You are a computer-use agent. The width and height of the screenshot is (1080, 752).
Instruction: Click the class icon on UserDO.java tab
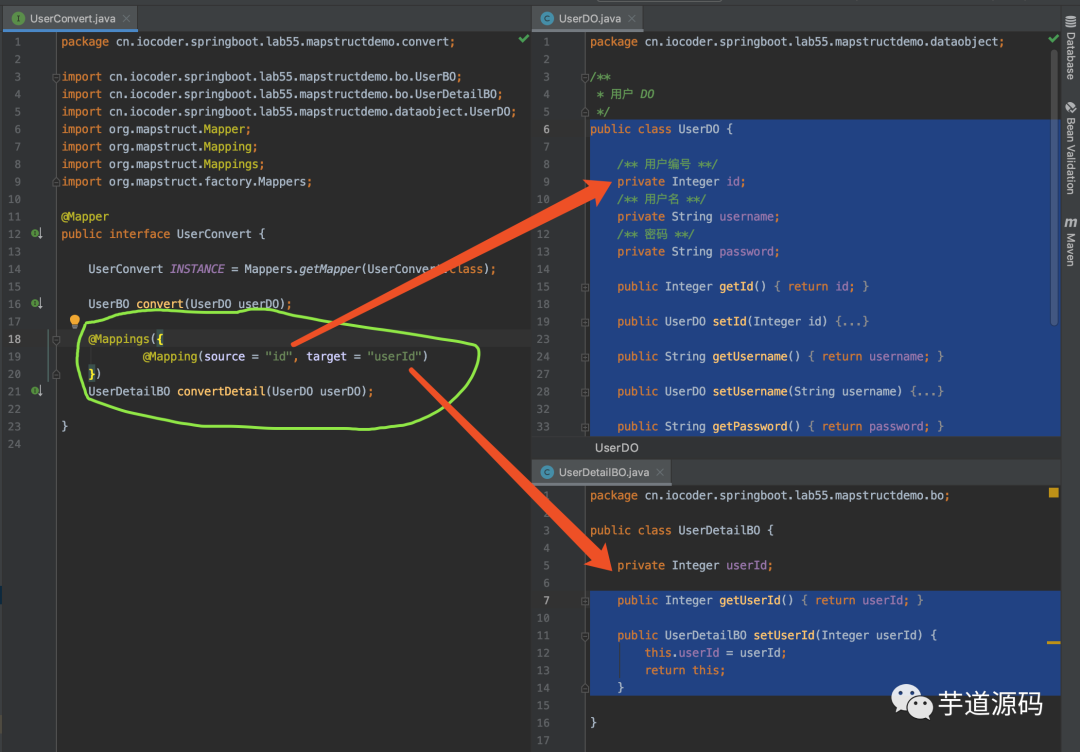[x=547, y=19]
